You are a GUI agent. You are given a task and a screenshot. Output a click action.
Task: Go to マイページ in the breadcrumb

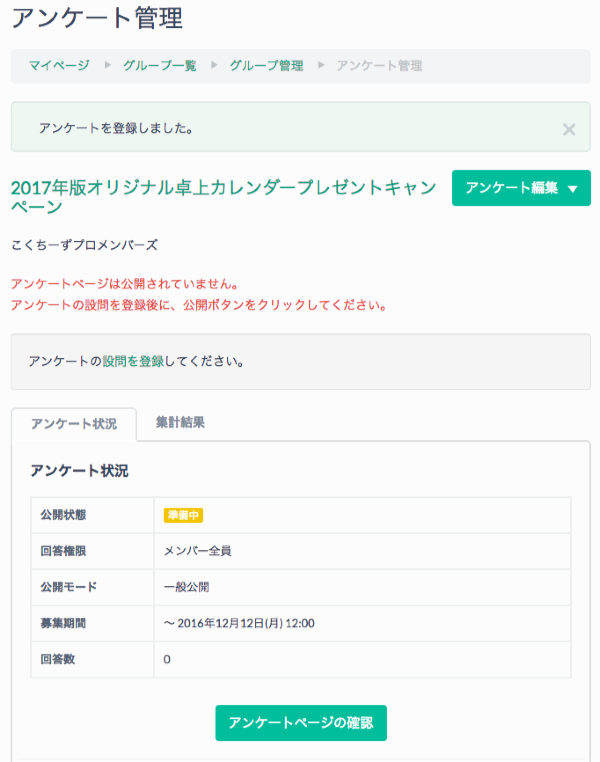click(58, 66)
